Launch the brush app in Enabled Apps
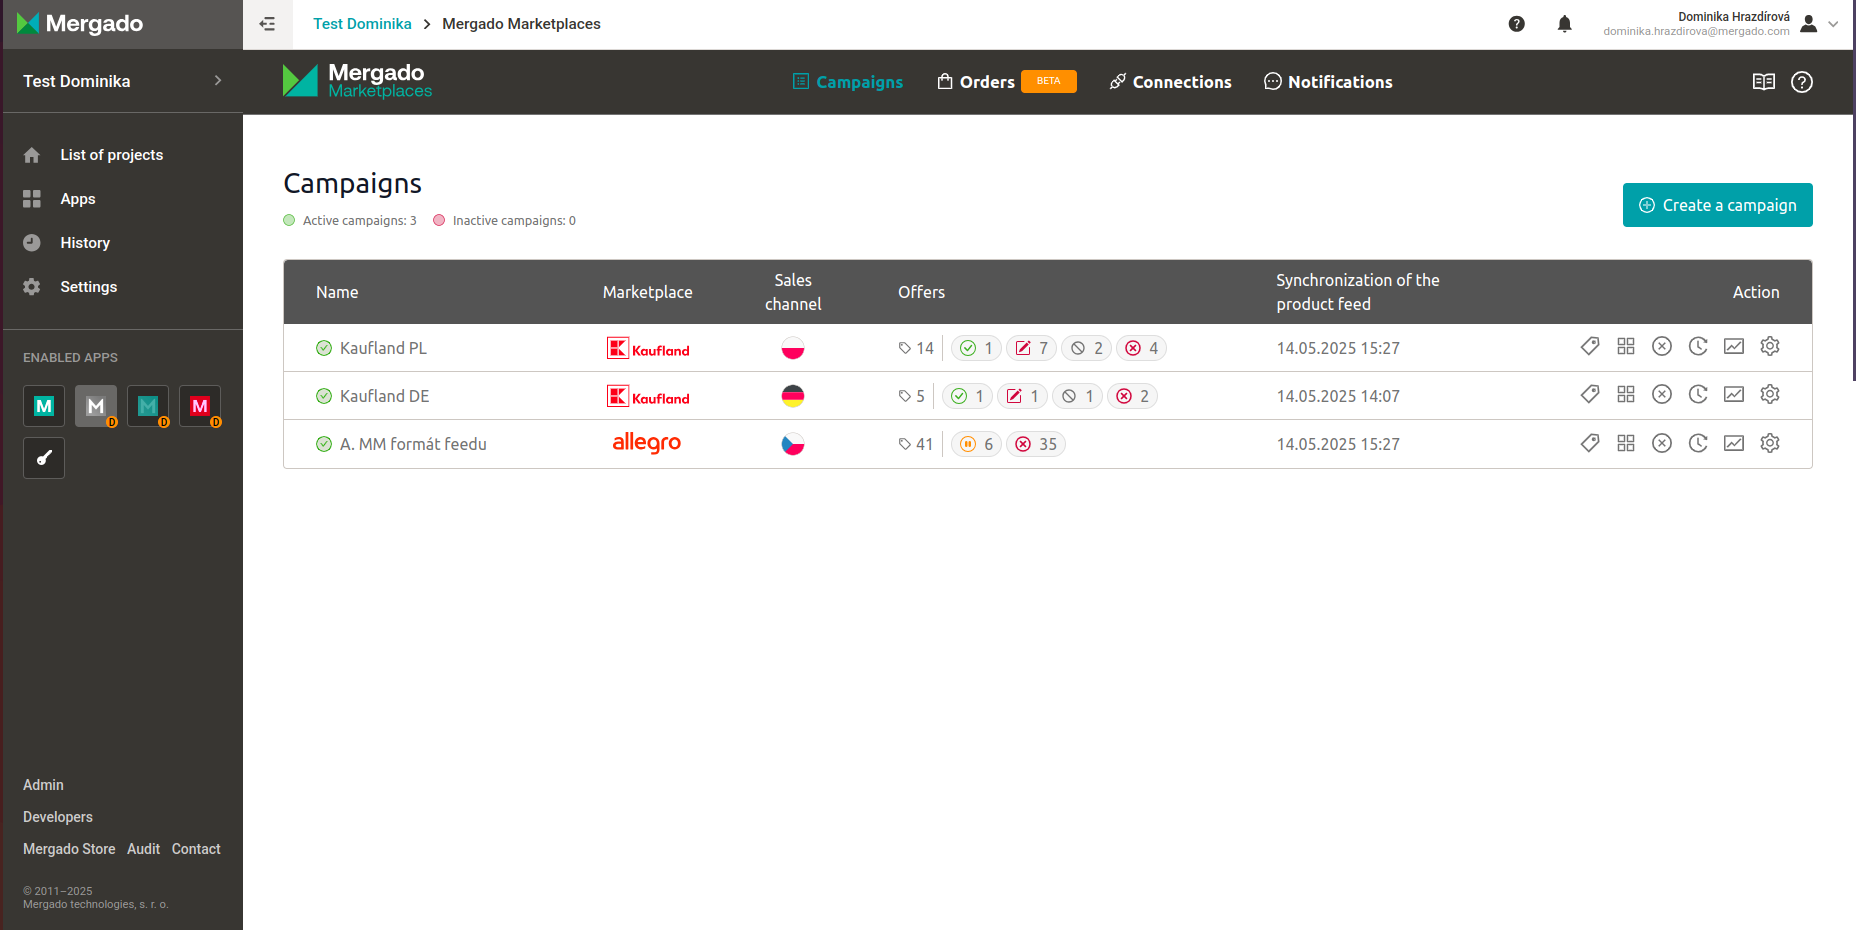This screenshot has width=1856, height=930. 44,458
